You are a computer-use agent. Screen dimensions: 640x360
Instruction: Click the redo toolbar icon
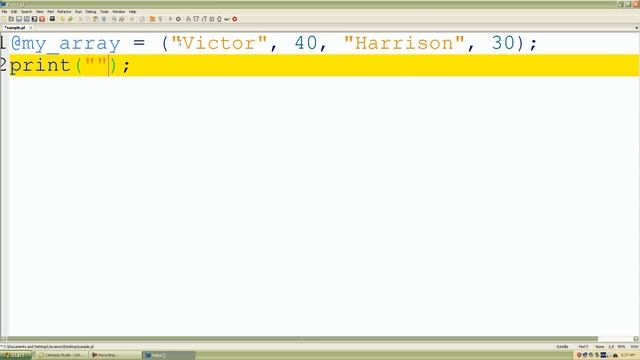point(70,19)
